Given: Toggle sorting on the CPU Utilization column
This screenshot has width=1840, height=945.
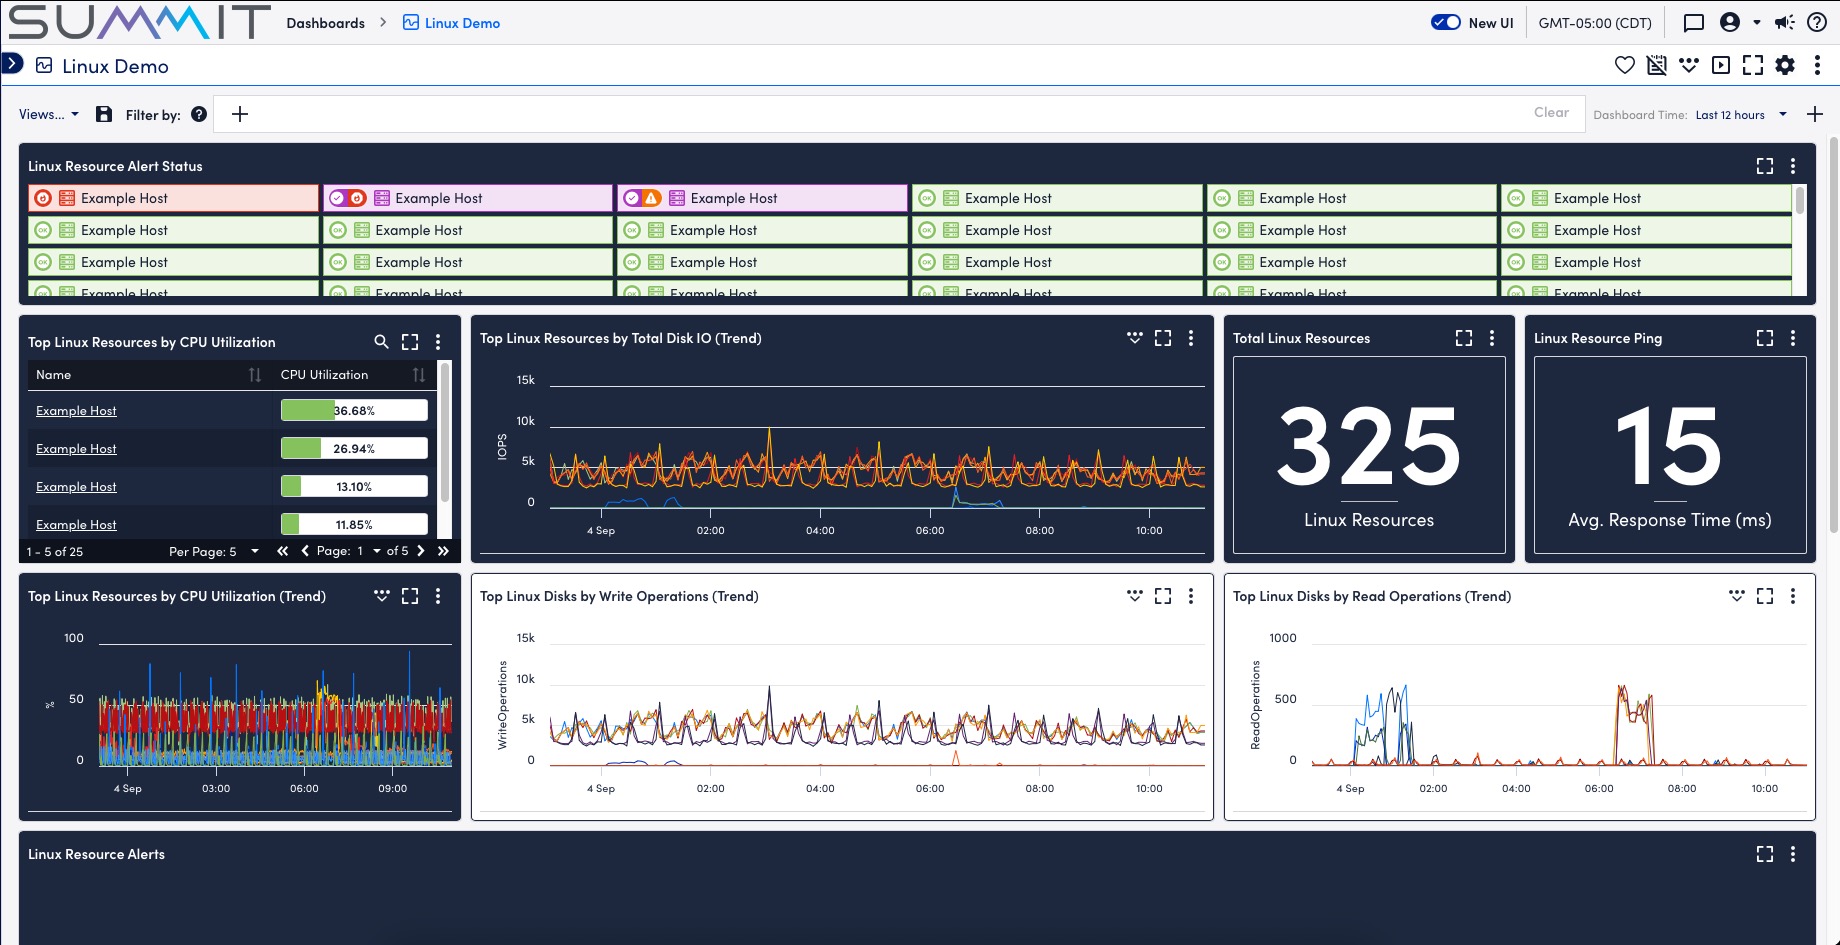Looking at the screenshot, I should click(418, 374).
